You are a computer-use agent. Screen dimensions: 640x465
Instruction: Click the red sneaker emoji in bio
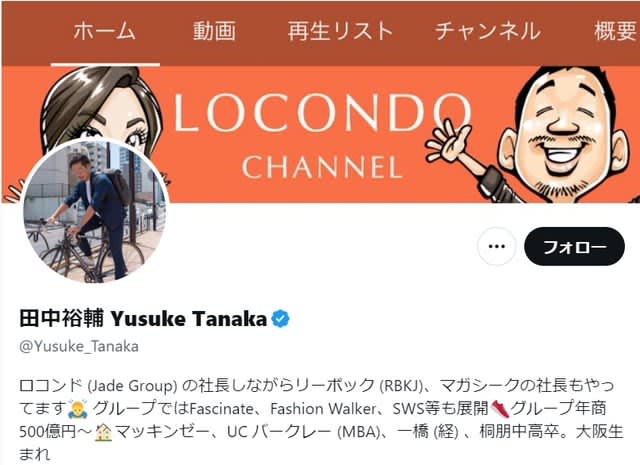coord(500,409)
